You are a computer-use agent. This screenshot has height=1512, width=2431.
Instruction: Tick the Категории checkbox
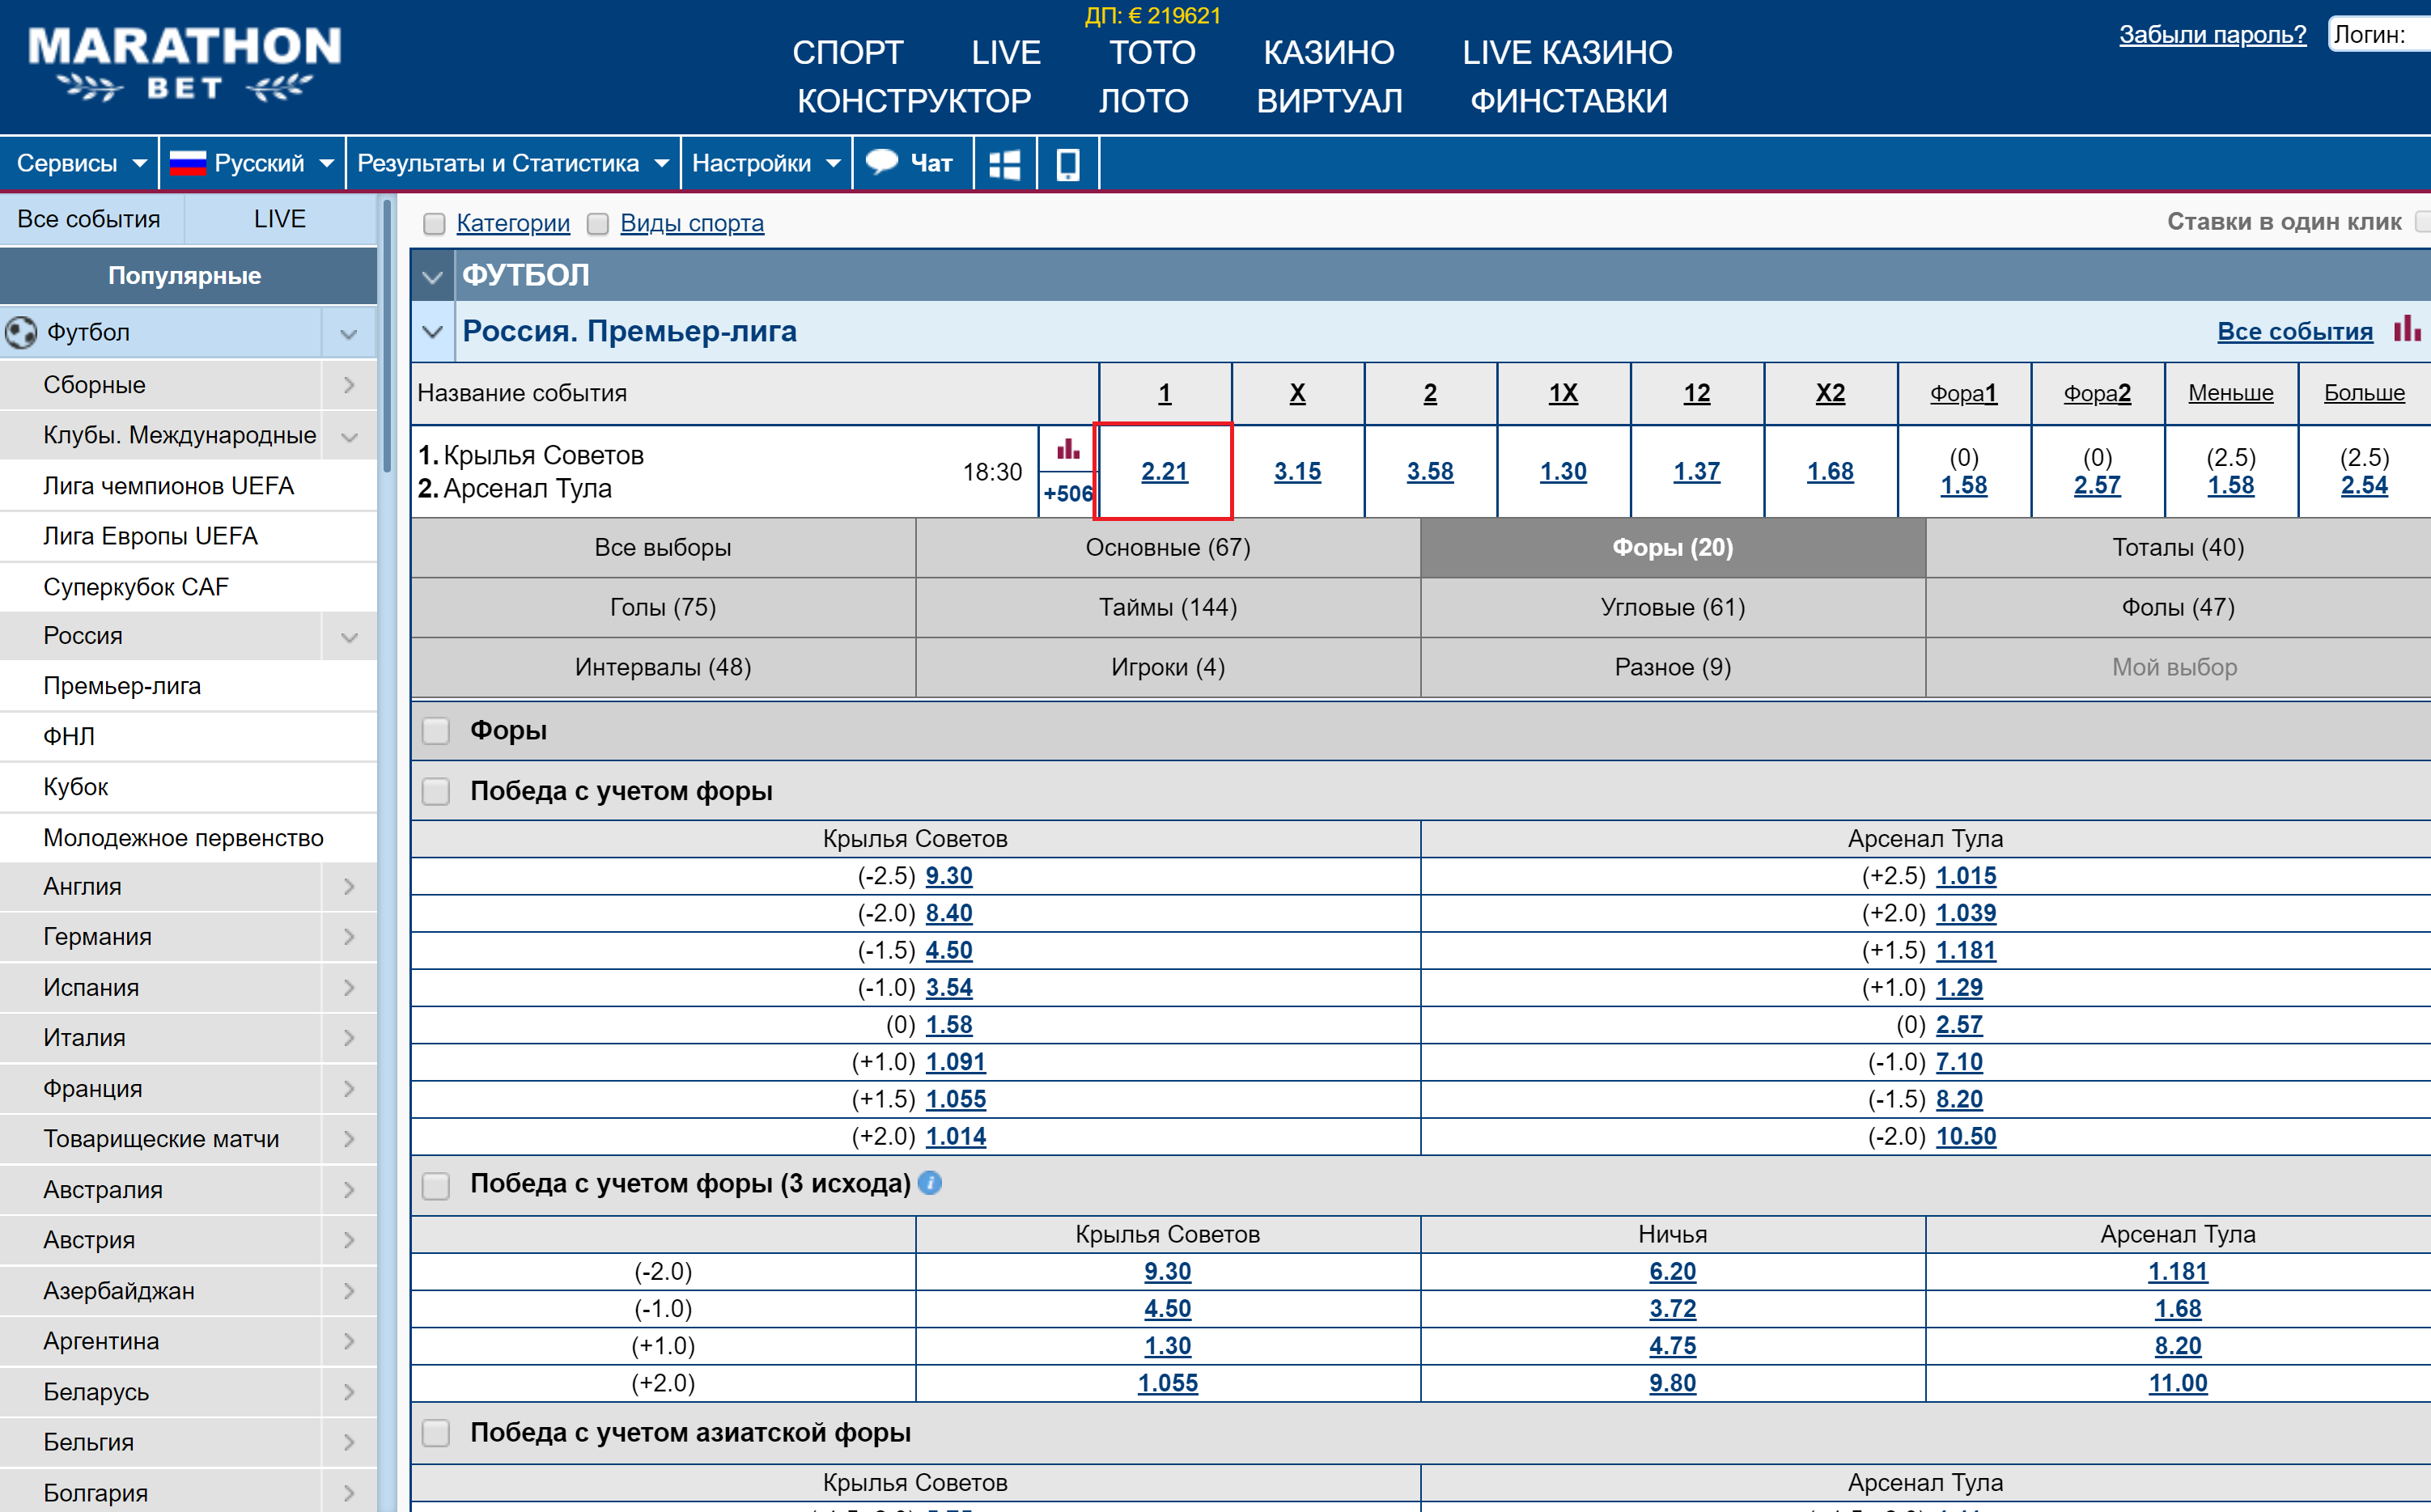click(434, 223)
